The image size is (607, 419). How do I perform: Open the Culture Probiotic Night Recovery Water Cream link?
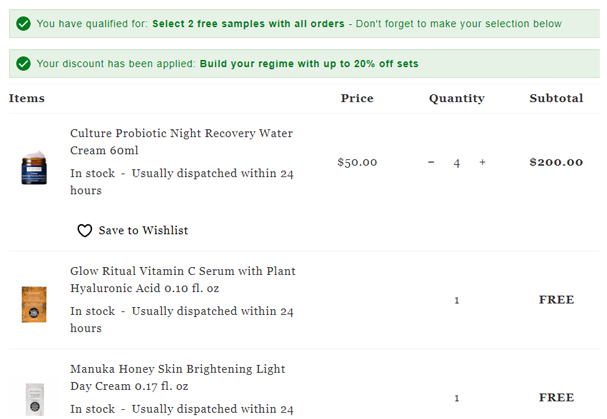pos(181,141)
